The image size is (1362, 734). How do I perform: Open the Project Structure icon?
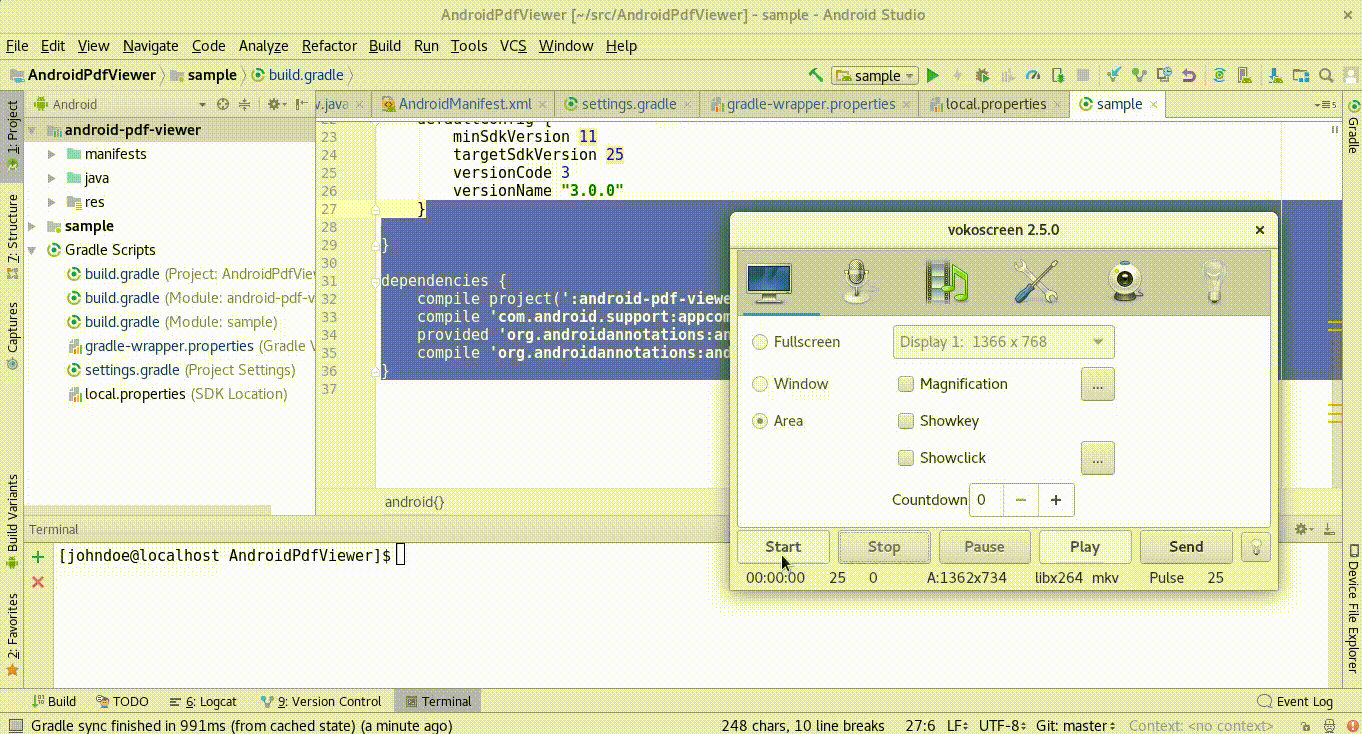pos(1301,75)
